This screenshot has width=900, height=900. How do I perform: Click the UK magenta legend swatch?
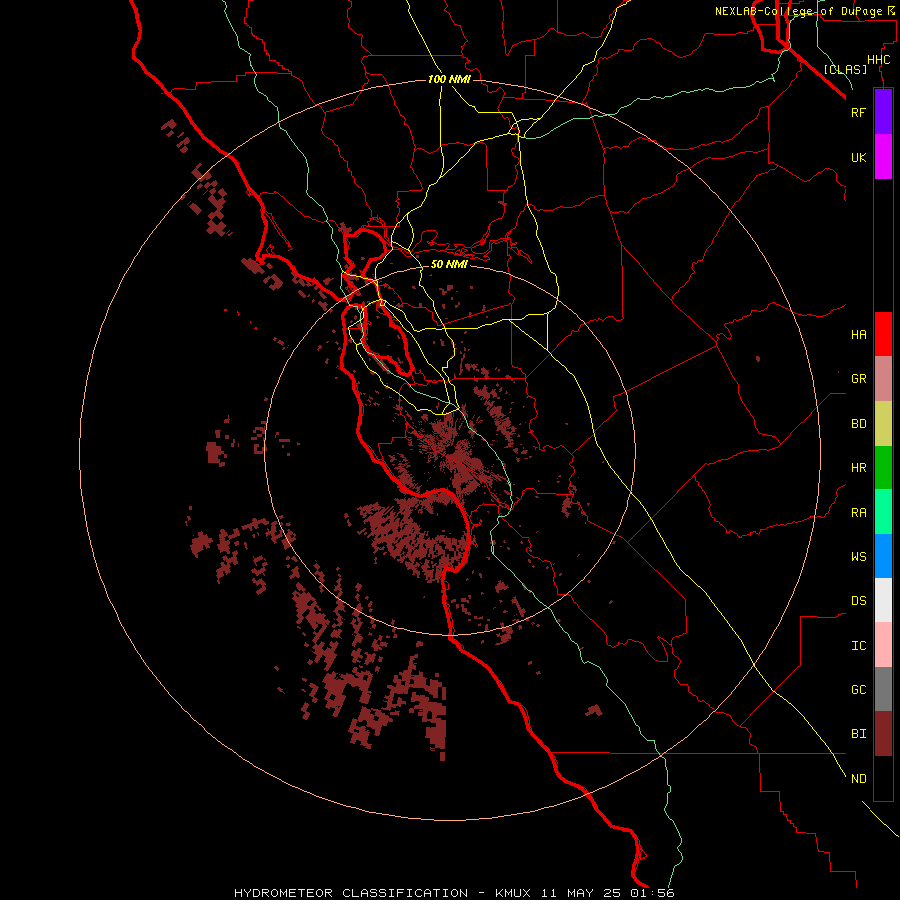point(883,157)
